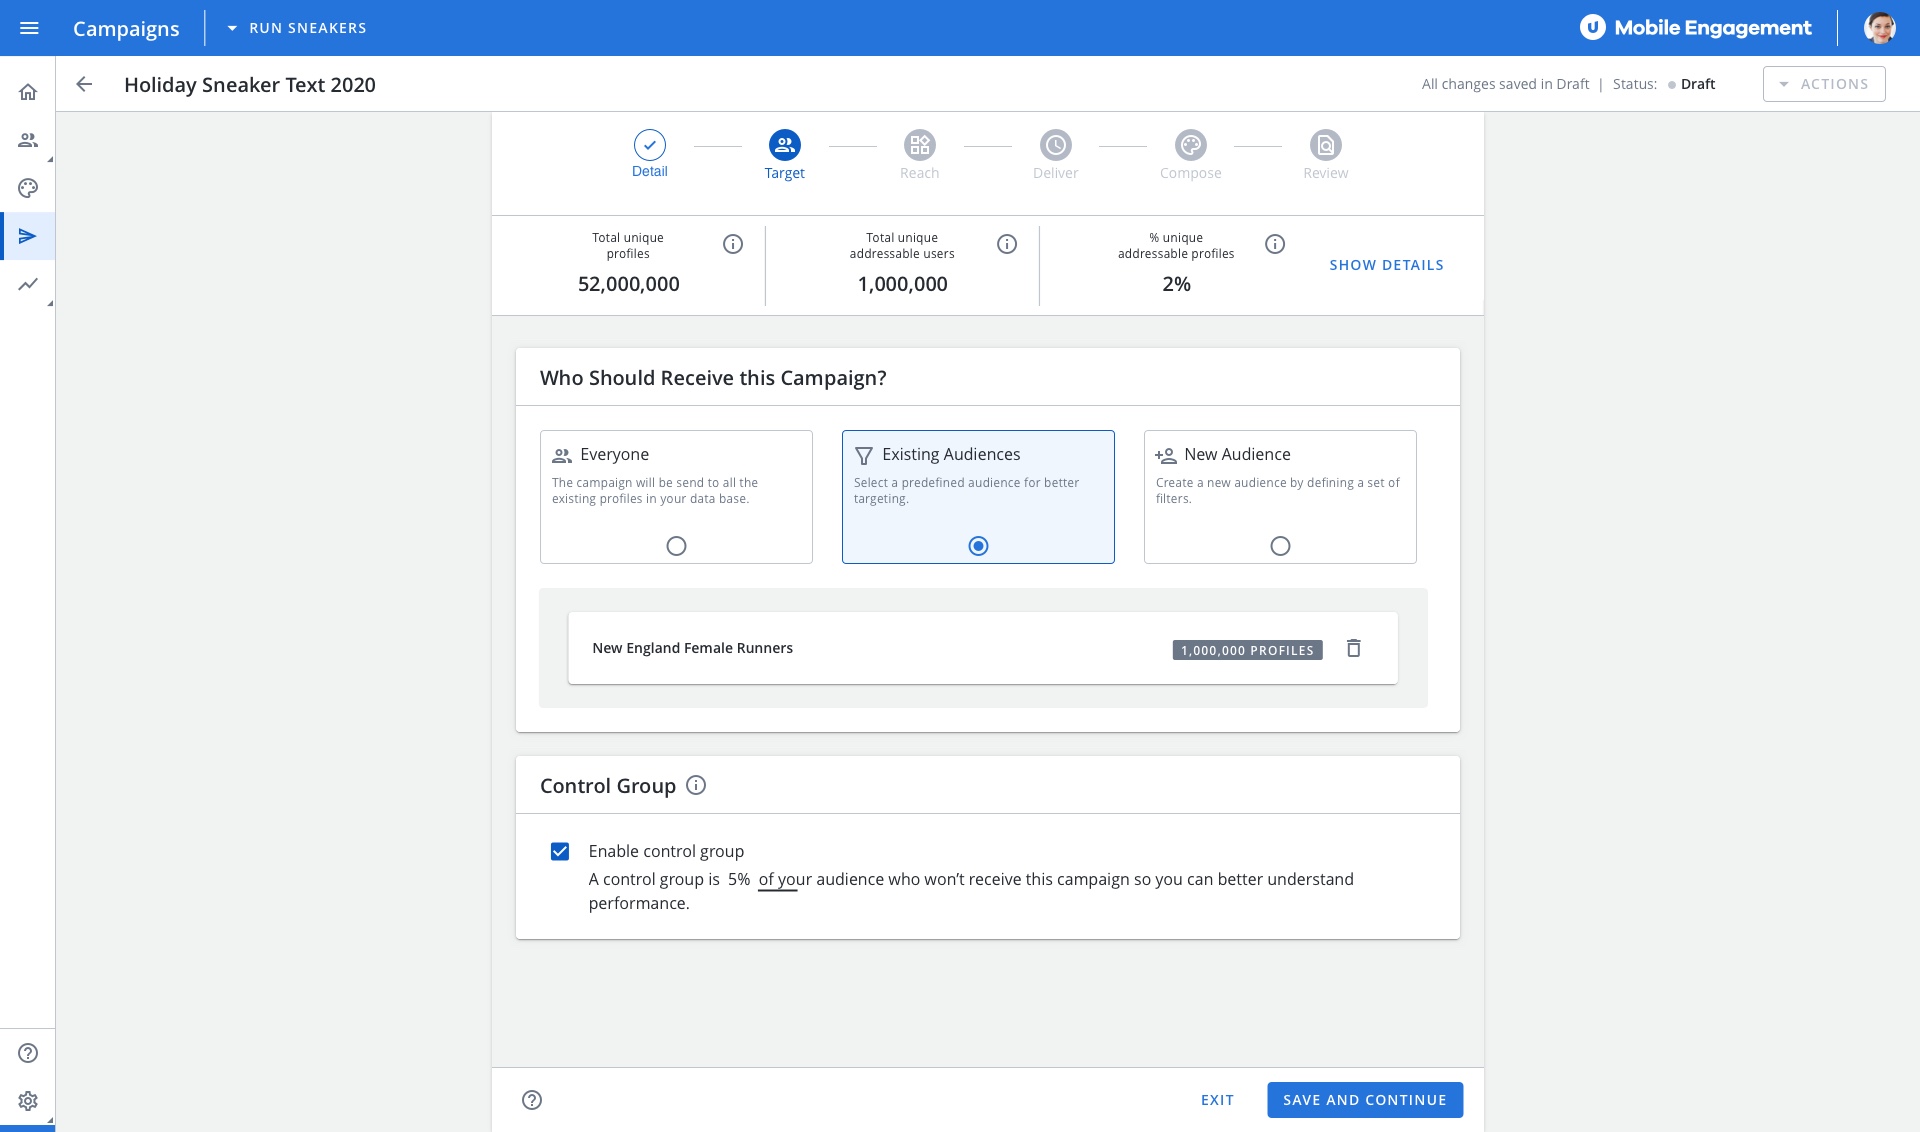This screenshot has width=1920, height=1132.
Task: Click the 52,000,000 profiles value
Action: point(628,284)
